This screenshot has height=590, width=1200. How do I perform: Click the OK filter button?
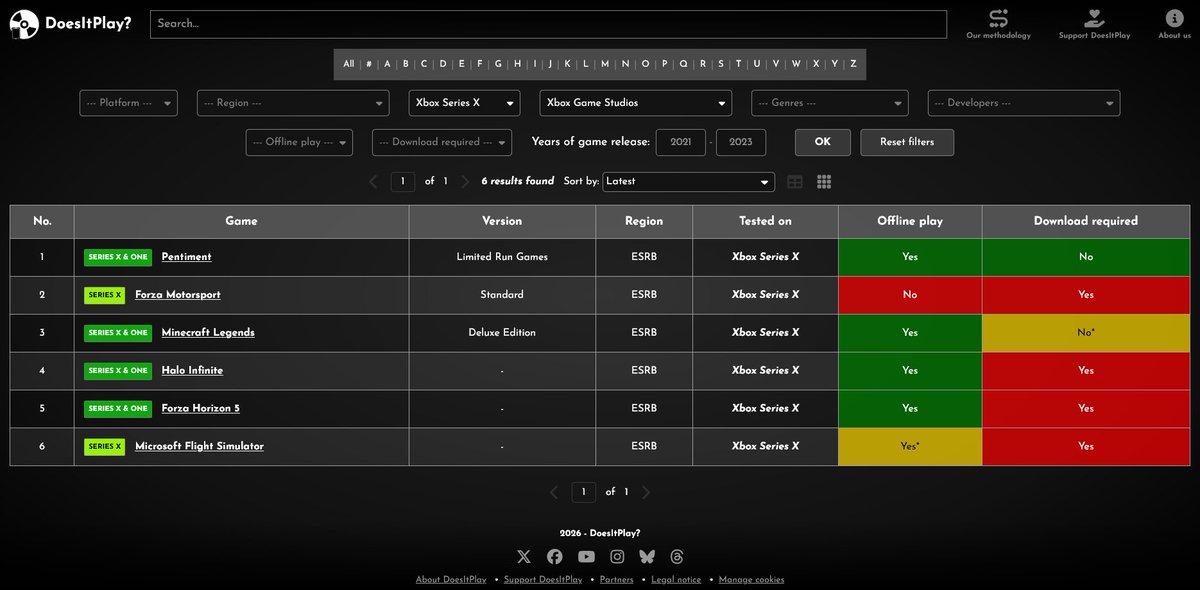823,142
